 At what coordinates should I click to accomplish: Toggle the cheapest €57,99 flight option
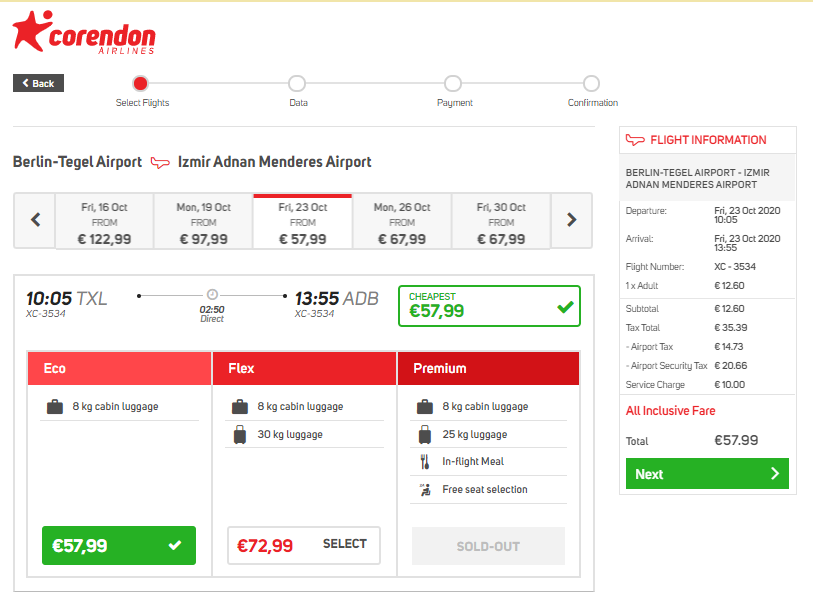(489, 306)
